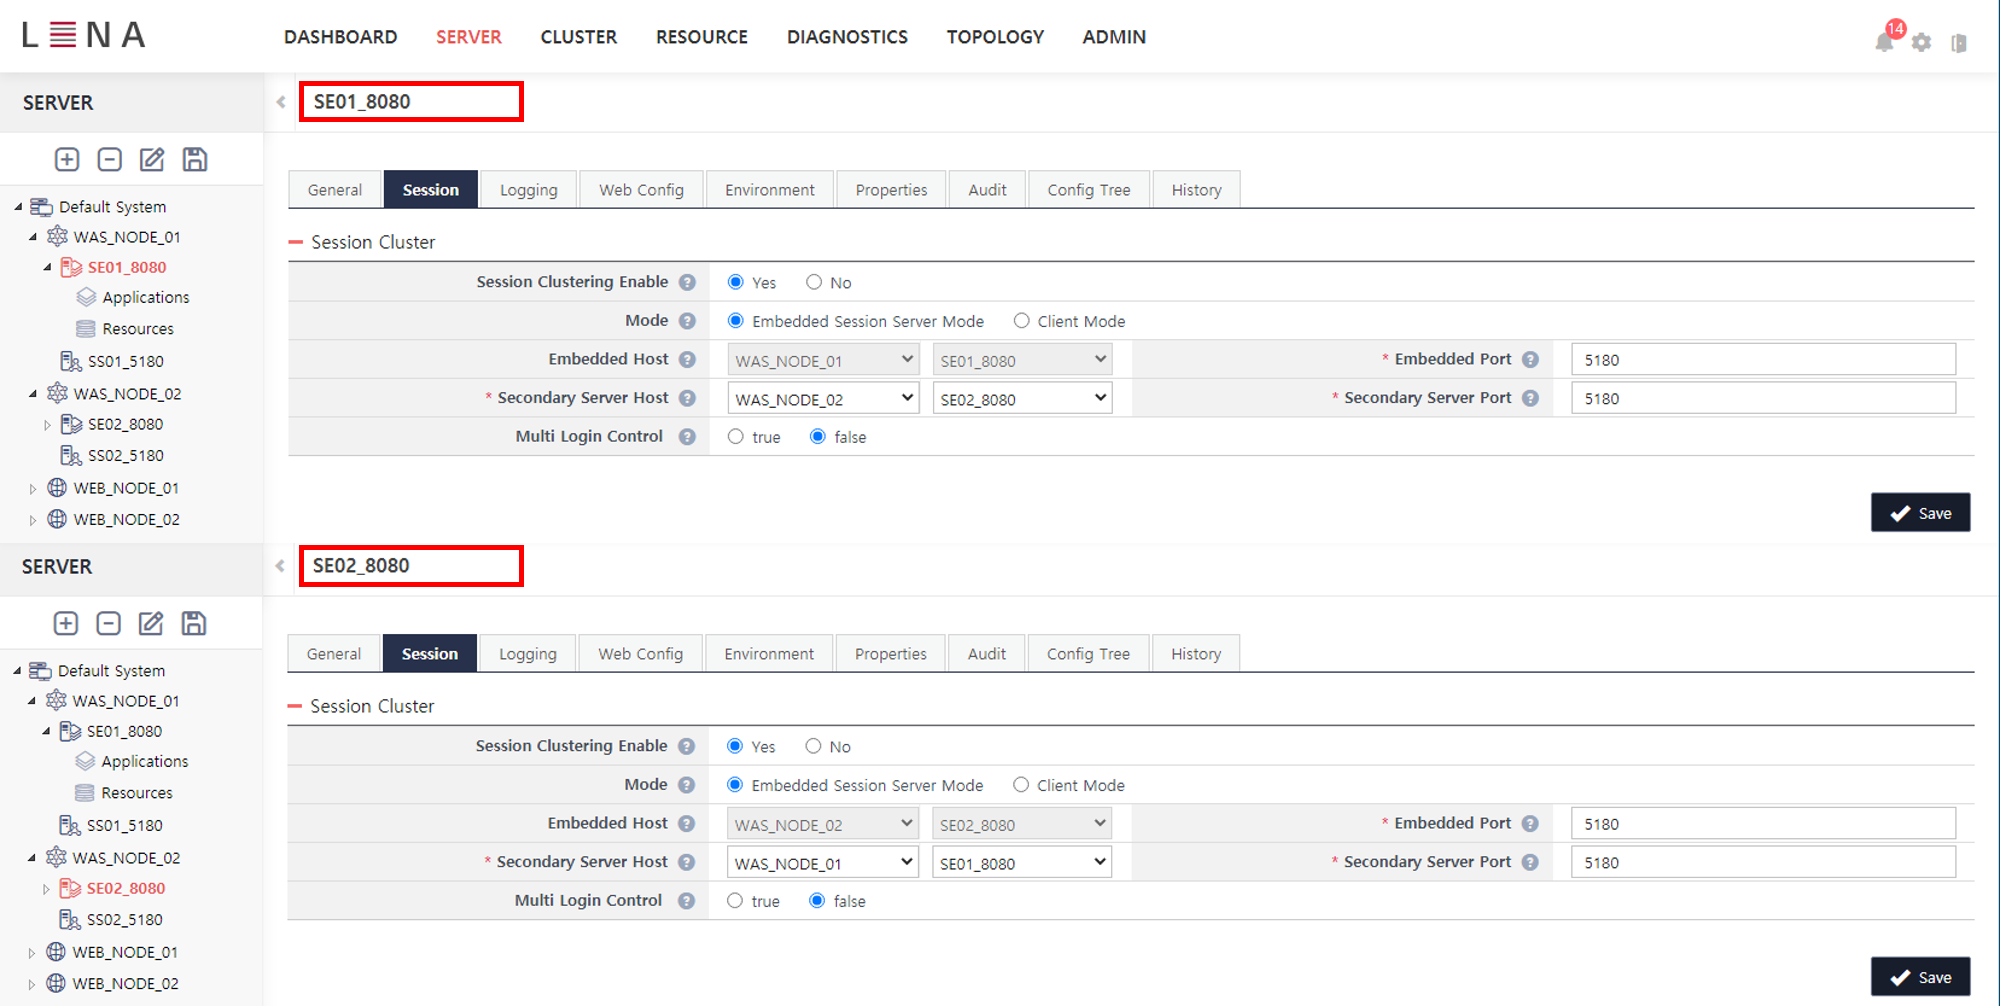Click the edit pencil icon in the lower SERVER panel
The width and height of the screenshot is (2000, 1006).
(151, 624)
